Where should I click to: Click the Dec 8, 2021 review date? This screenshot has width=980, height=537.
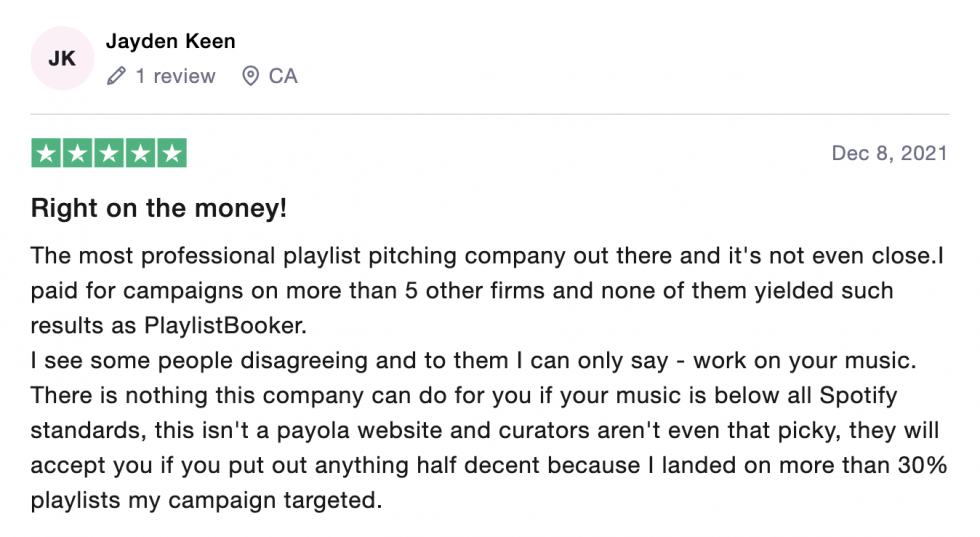pos(889,153)
